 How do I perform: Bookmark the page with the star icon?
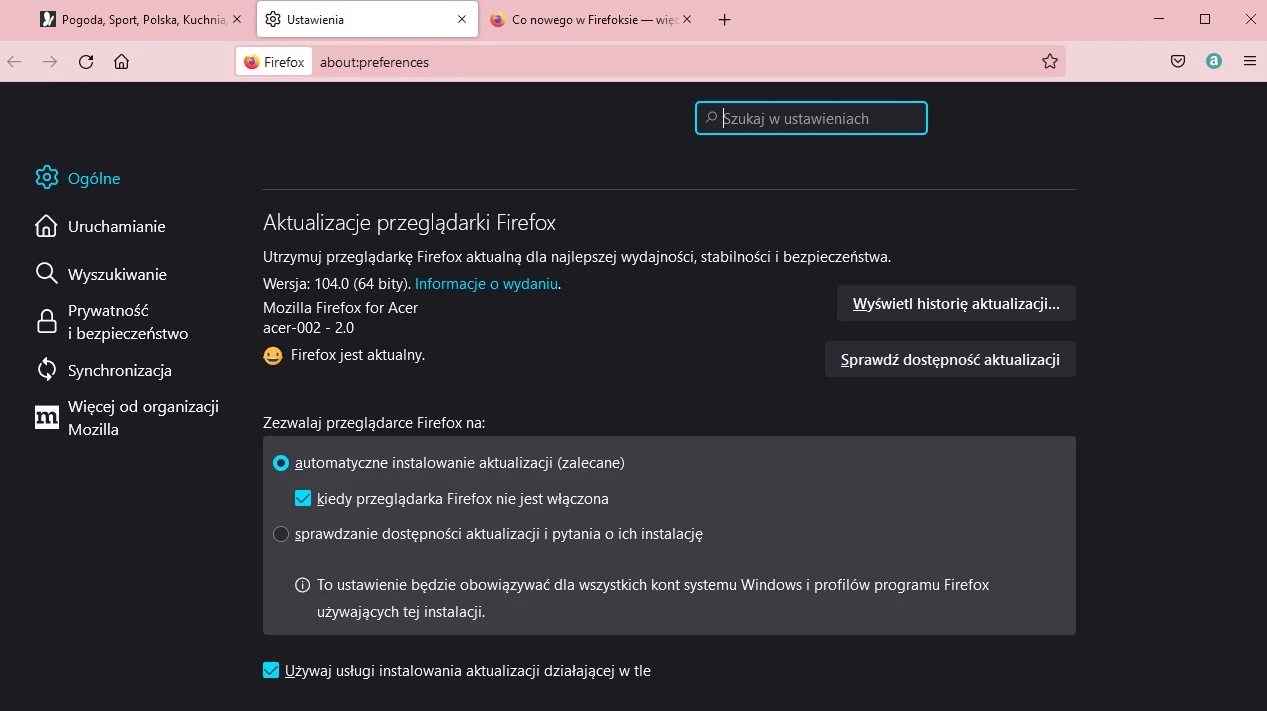[x=1050, y=61]
